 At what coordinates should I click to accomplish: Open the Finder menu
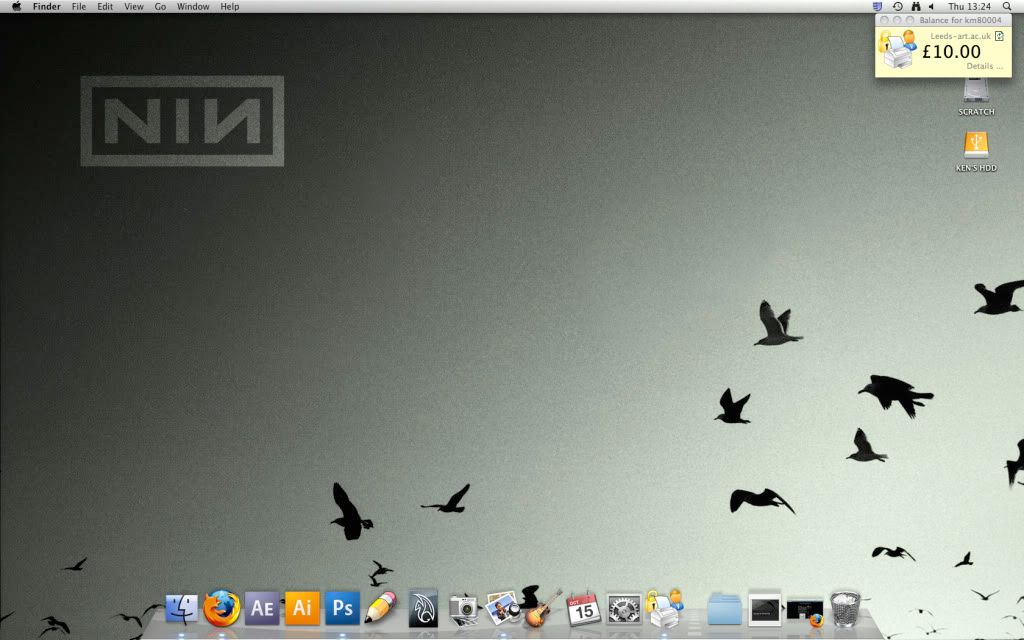(47, 7)
